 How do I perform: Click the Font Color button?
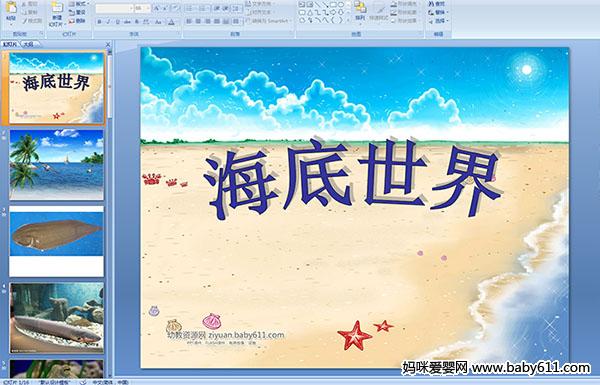(171, 22)
